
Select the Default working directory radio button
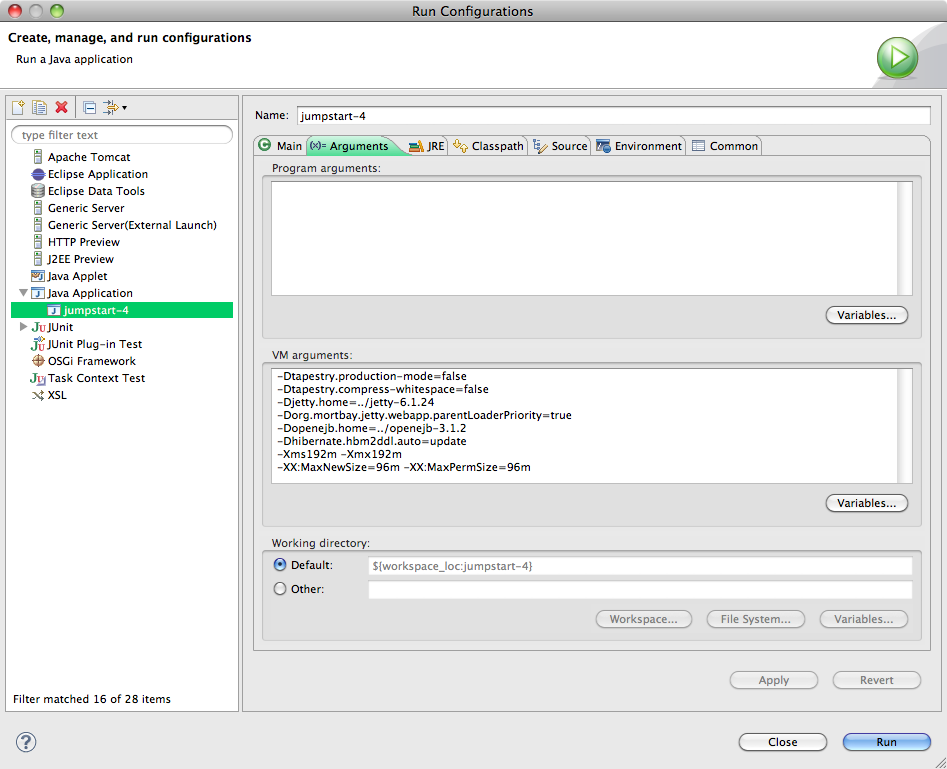pyautogui.click(x=280, y=565)
